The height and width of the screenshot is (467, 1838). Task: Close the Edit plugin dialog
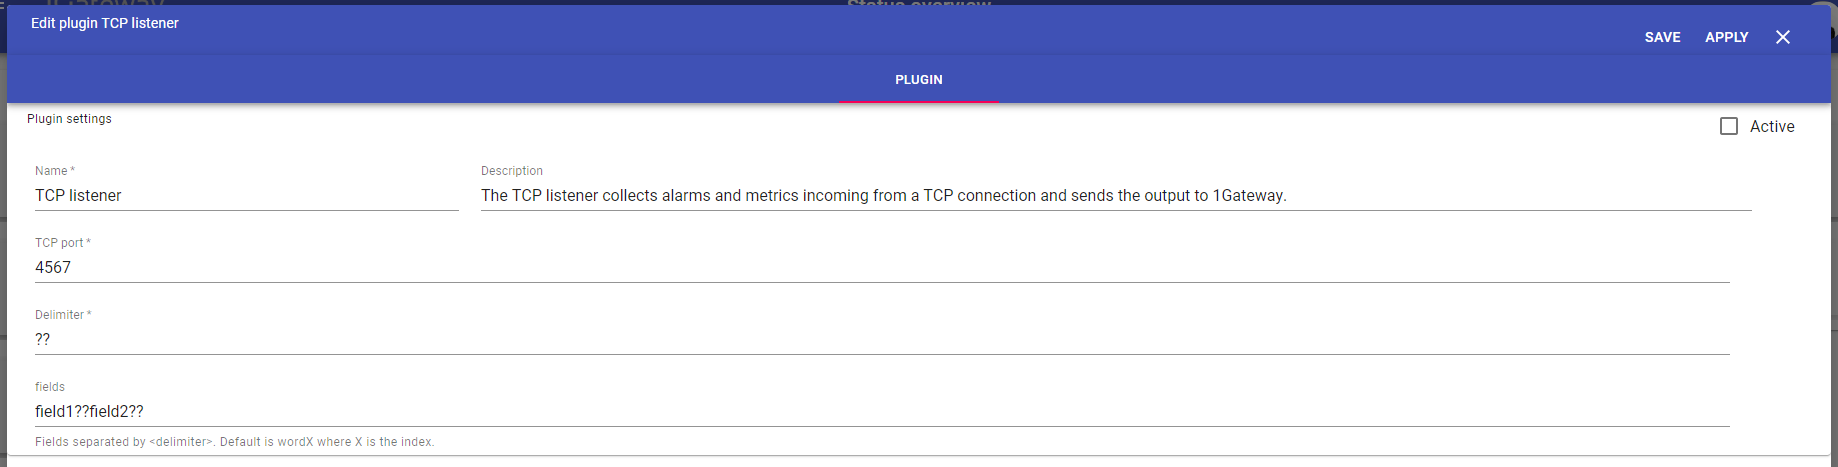(x=1782, y=37)
